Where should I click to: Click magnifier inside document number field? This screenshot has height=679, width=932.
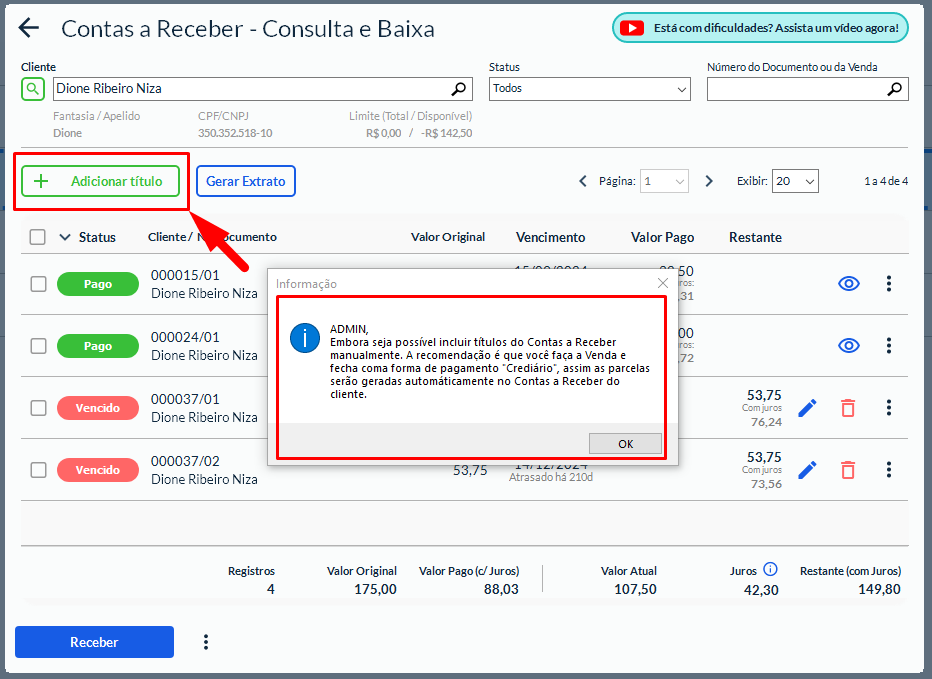tap(894, 89)
